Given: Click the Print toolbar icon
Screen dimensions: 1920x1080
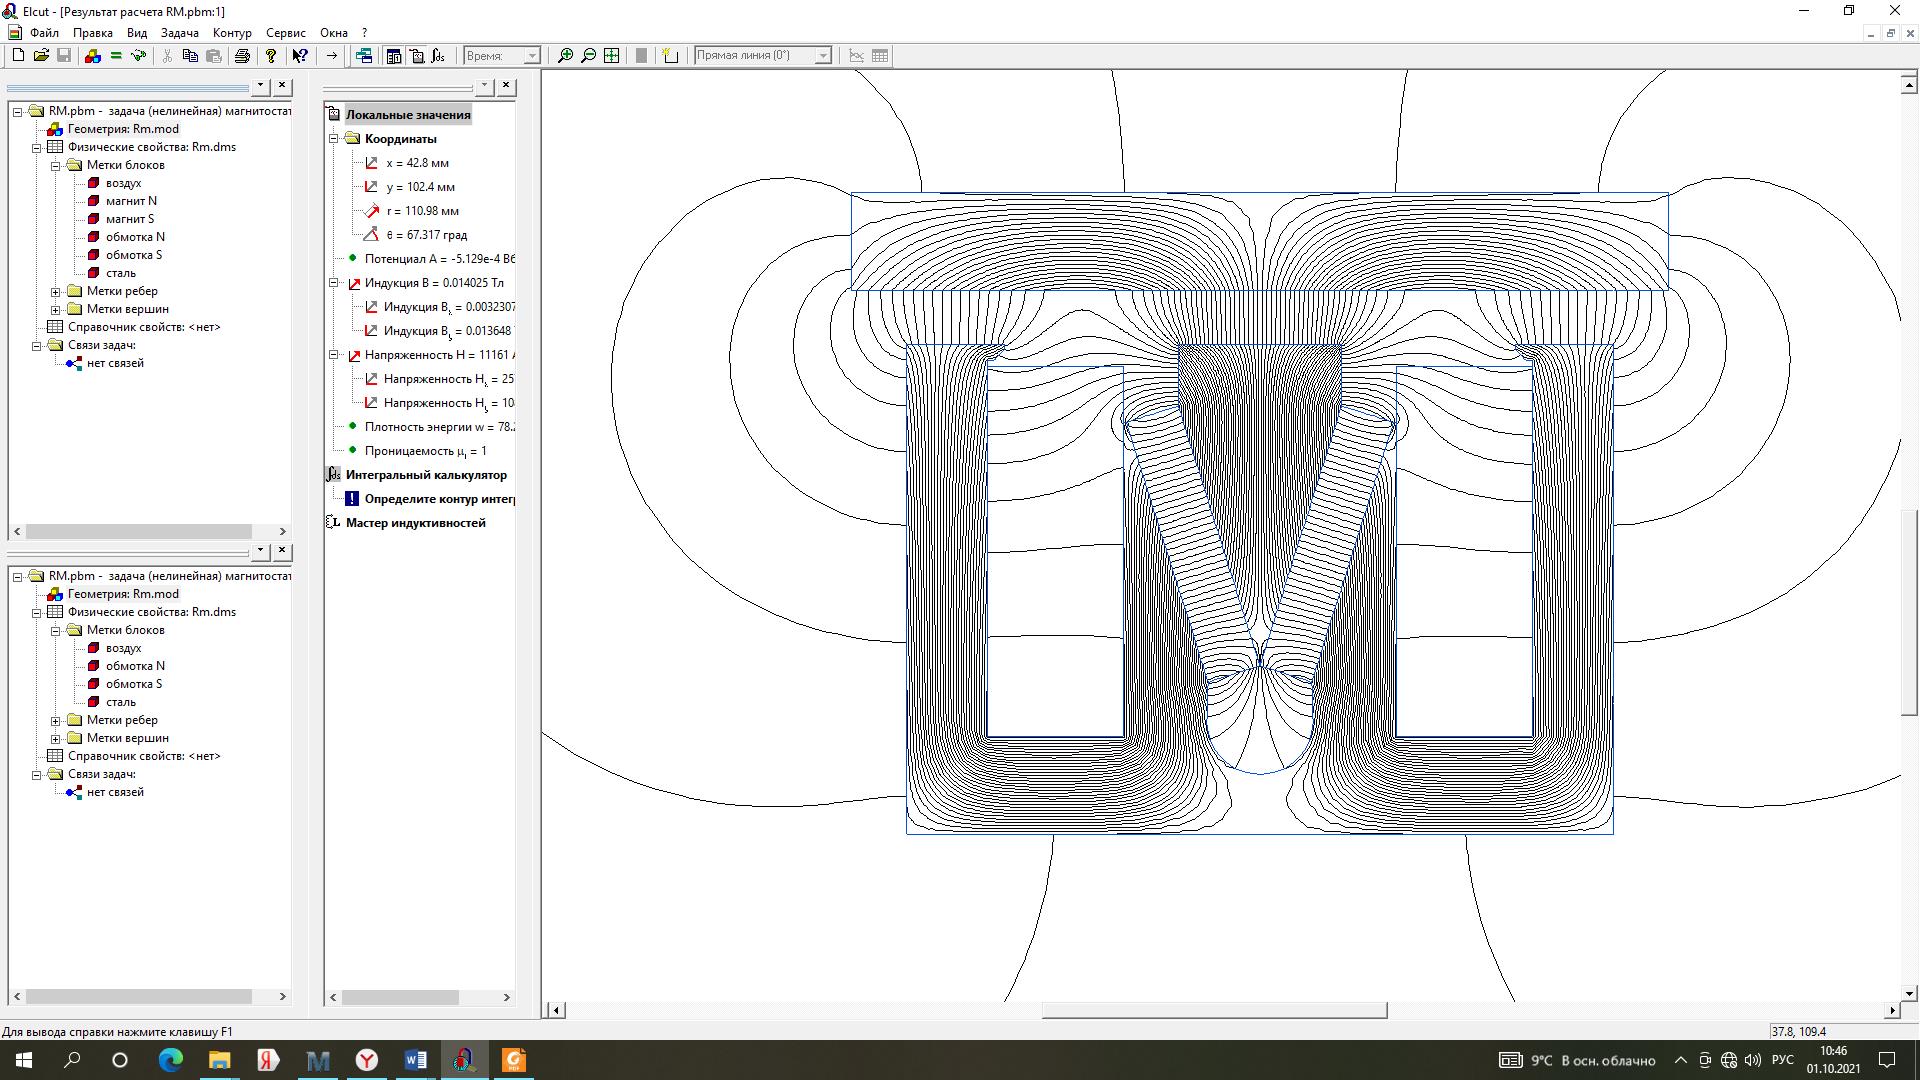Looking at the screenshot, I should click(x=242, y=56).
